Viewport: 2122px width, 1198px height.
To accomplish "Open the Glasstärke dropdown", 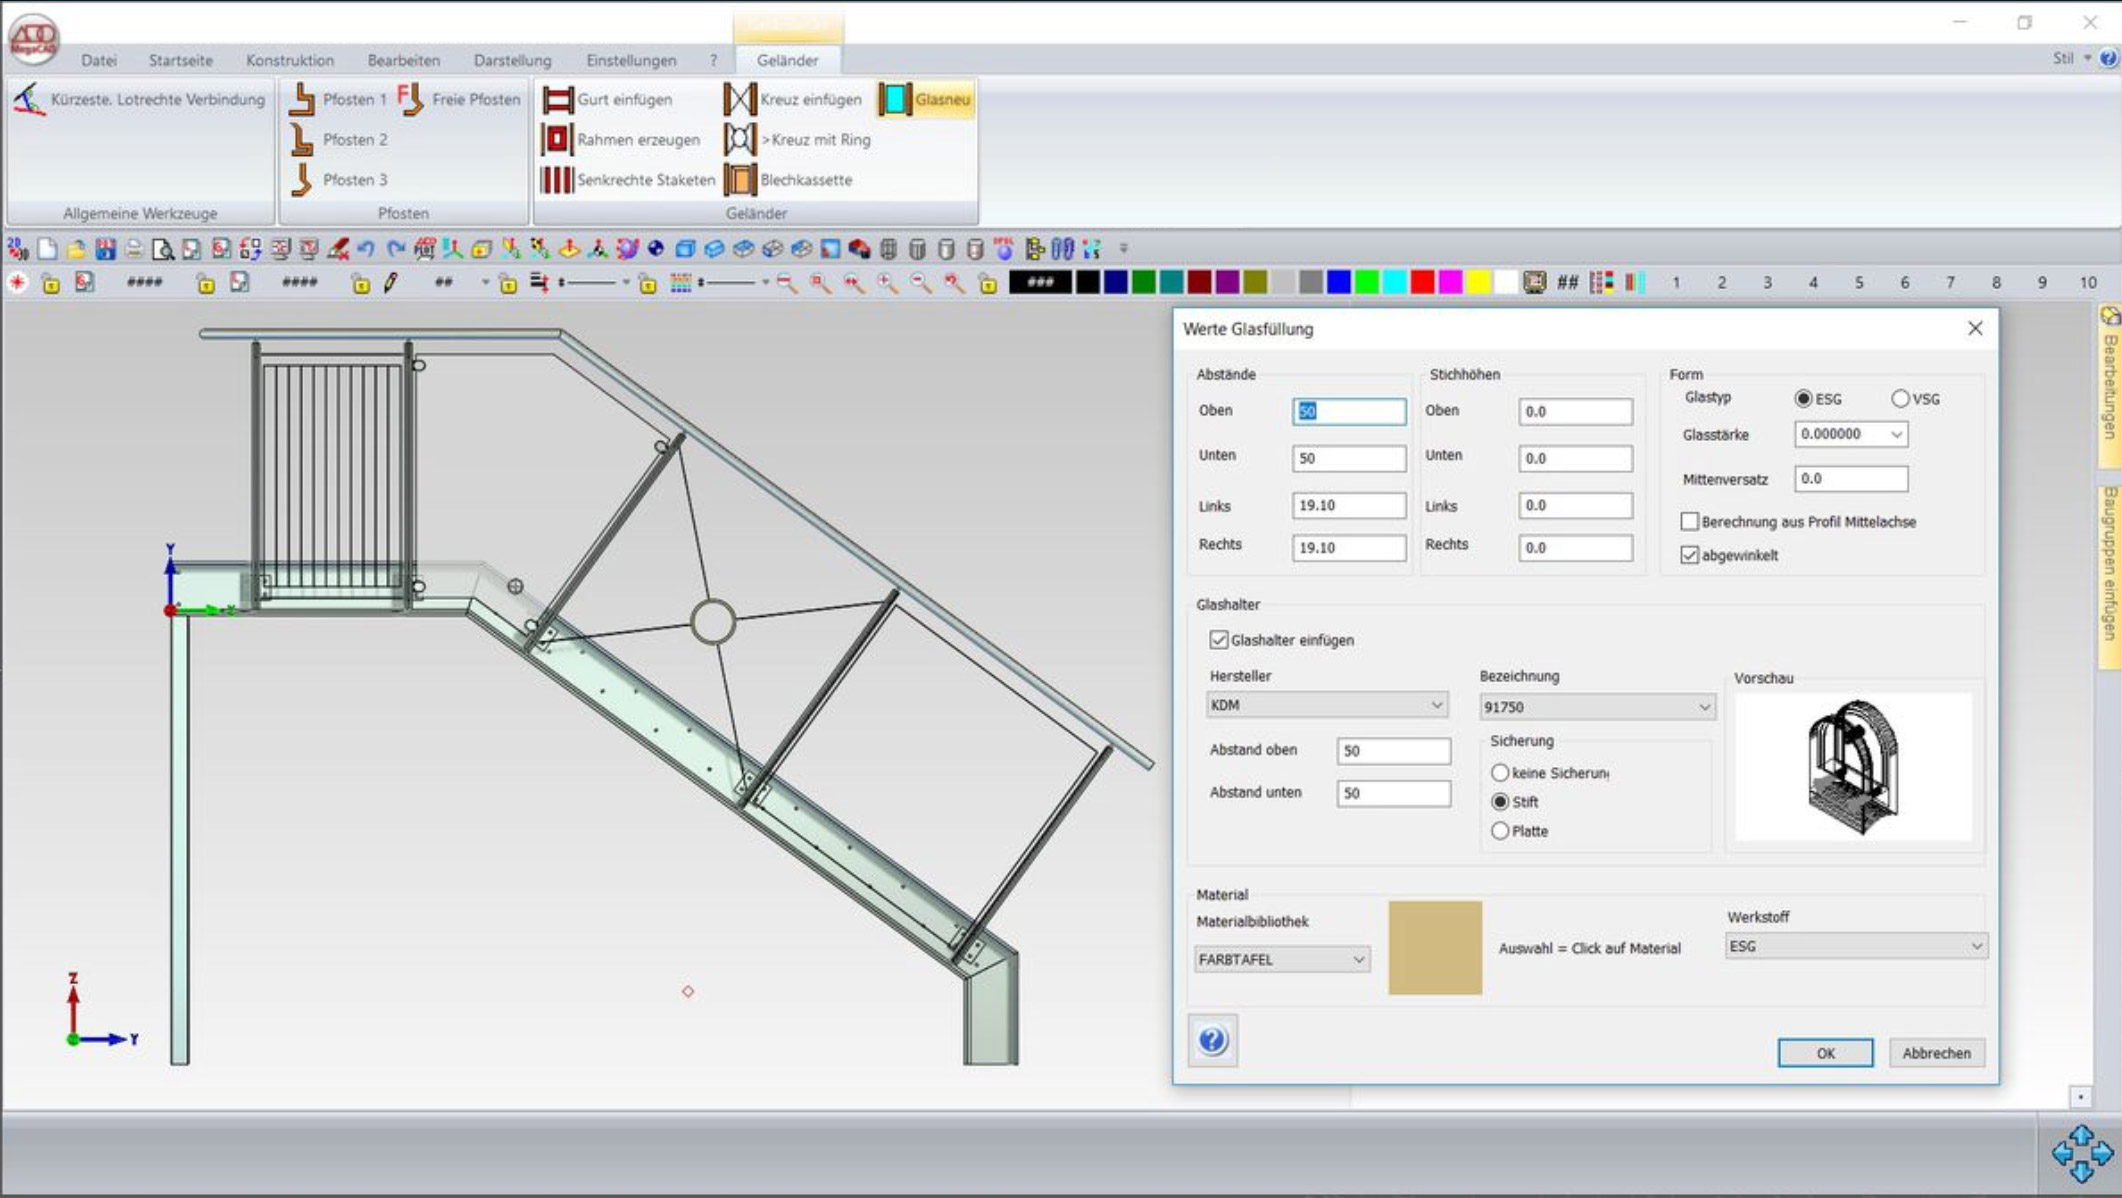I will (1895, 435).
